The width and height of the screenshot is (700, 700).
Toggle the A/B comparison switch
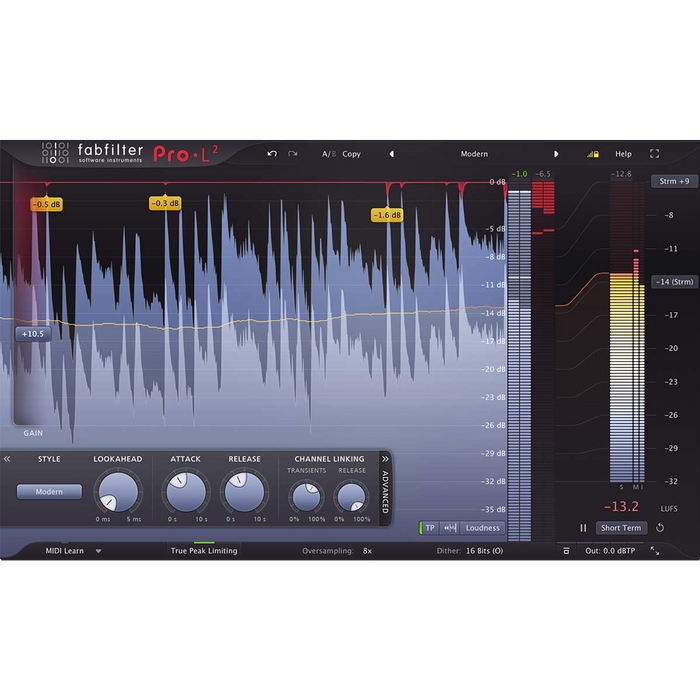(x=329, y=154)
